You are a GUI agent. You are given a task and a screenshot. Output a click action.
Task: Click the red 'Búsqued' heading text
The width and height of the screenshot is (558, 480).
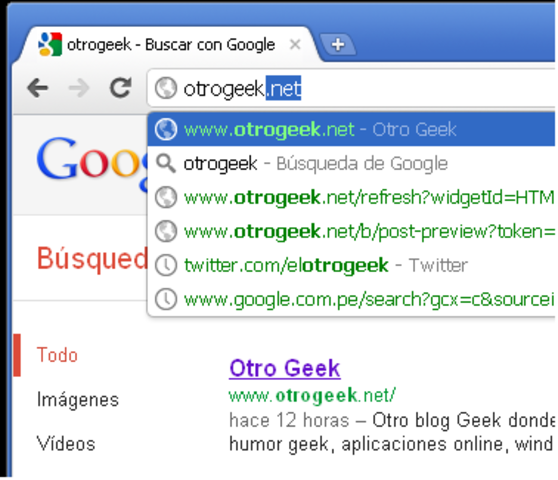pos(92,259)
